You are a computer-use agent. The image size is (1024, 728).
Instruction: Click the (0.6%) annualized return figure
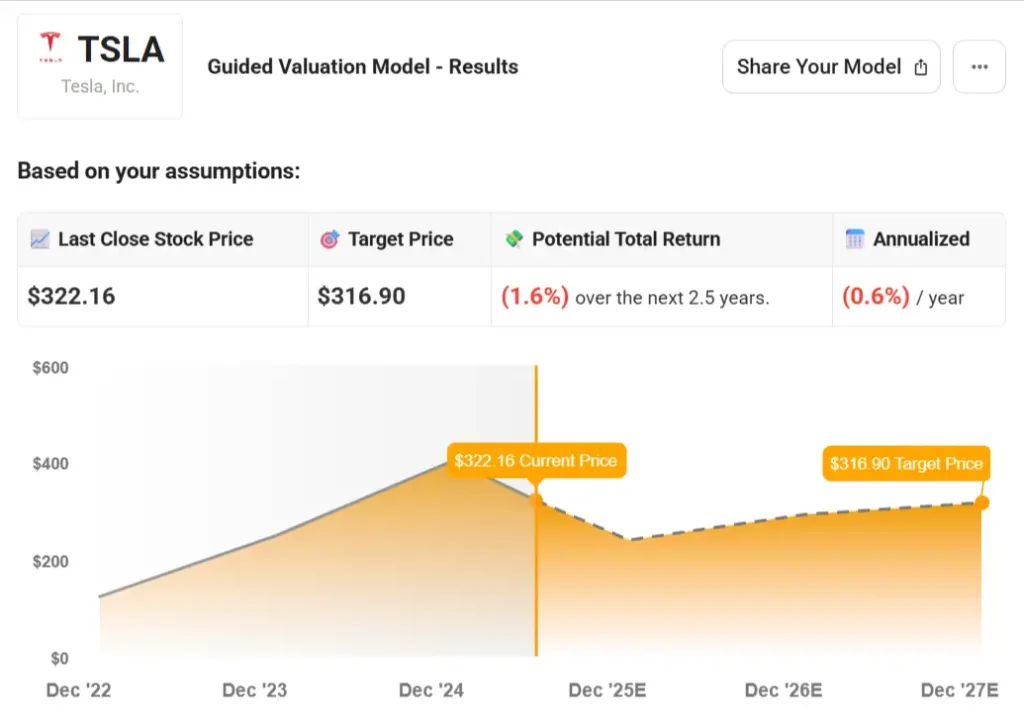pyautogui.click(x=876, y=296)
